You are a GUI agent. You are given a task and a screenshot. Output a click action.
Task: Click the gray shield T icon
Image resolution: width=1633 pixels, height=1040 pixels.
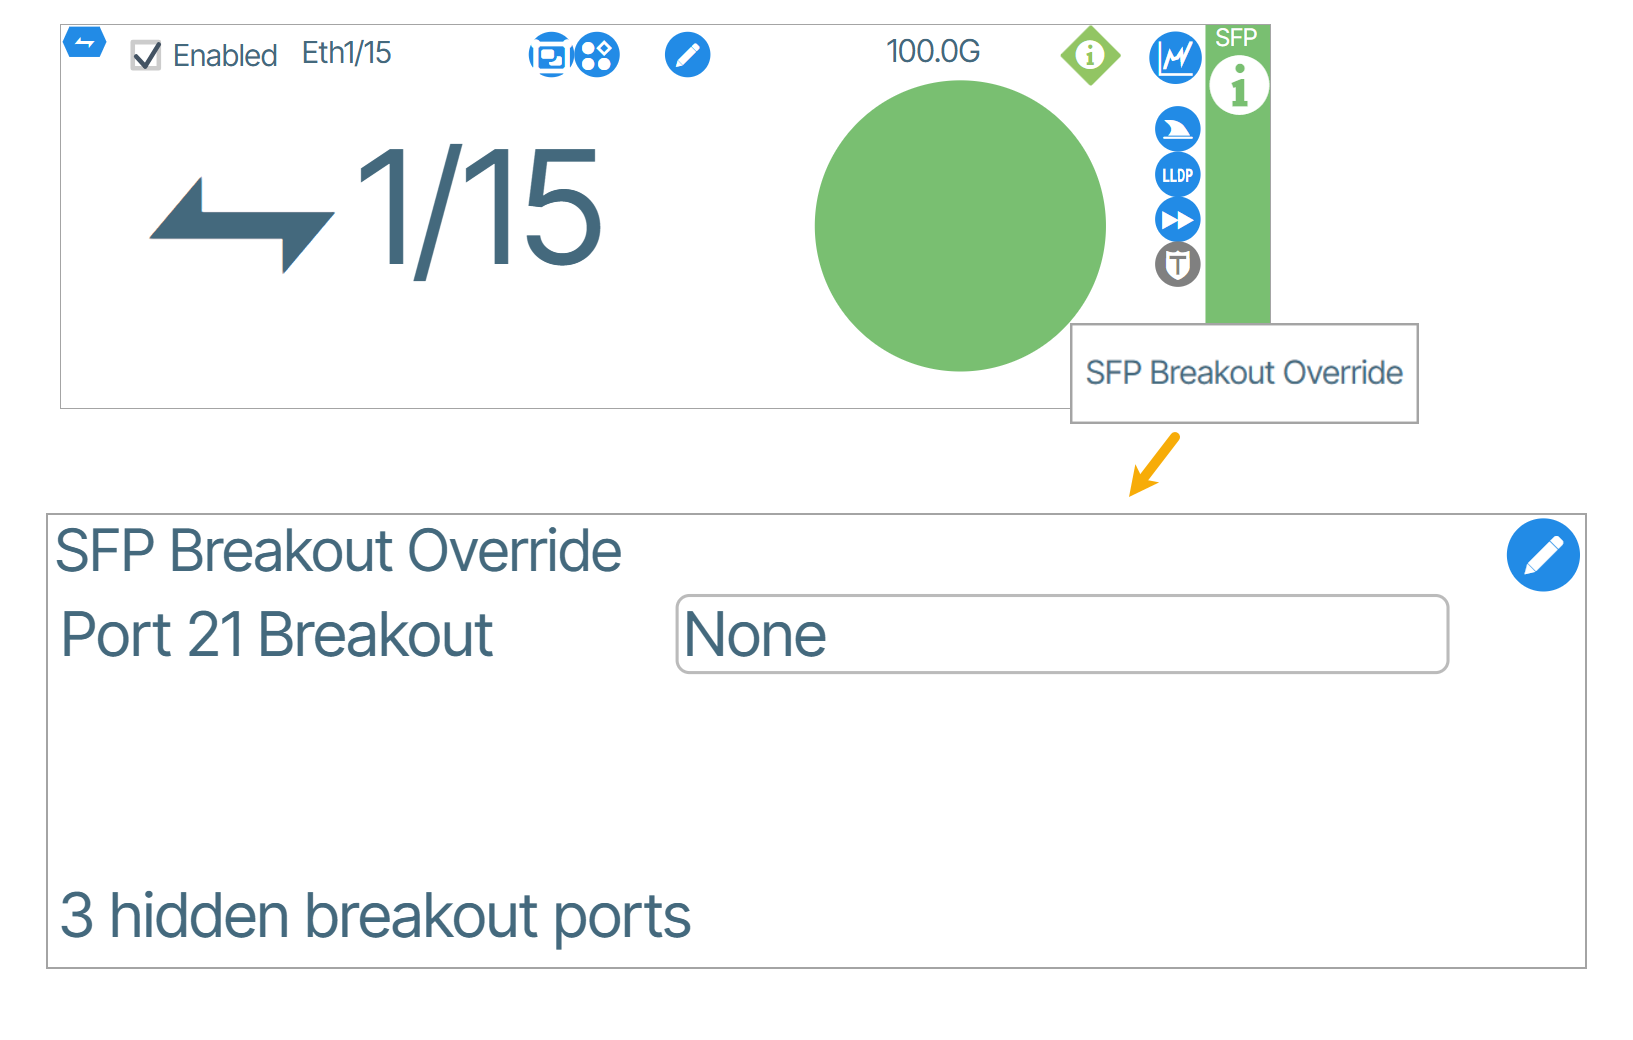(1177, 265)
